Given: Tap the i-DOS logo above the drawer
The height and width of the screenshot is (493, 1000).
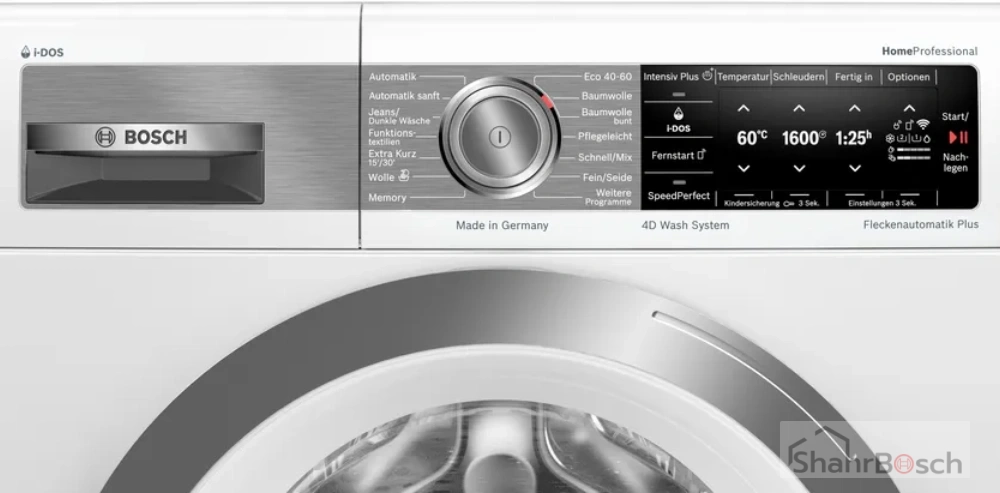Looking at the screenshot, I should tap(42, 52).
